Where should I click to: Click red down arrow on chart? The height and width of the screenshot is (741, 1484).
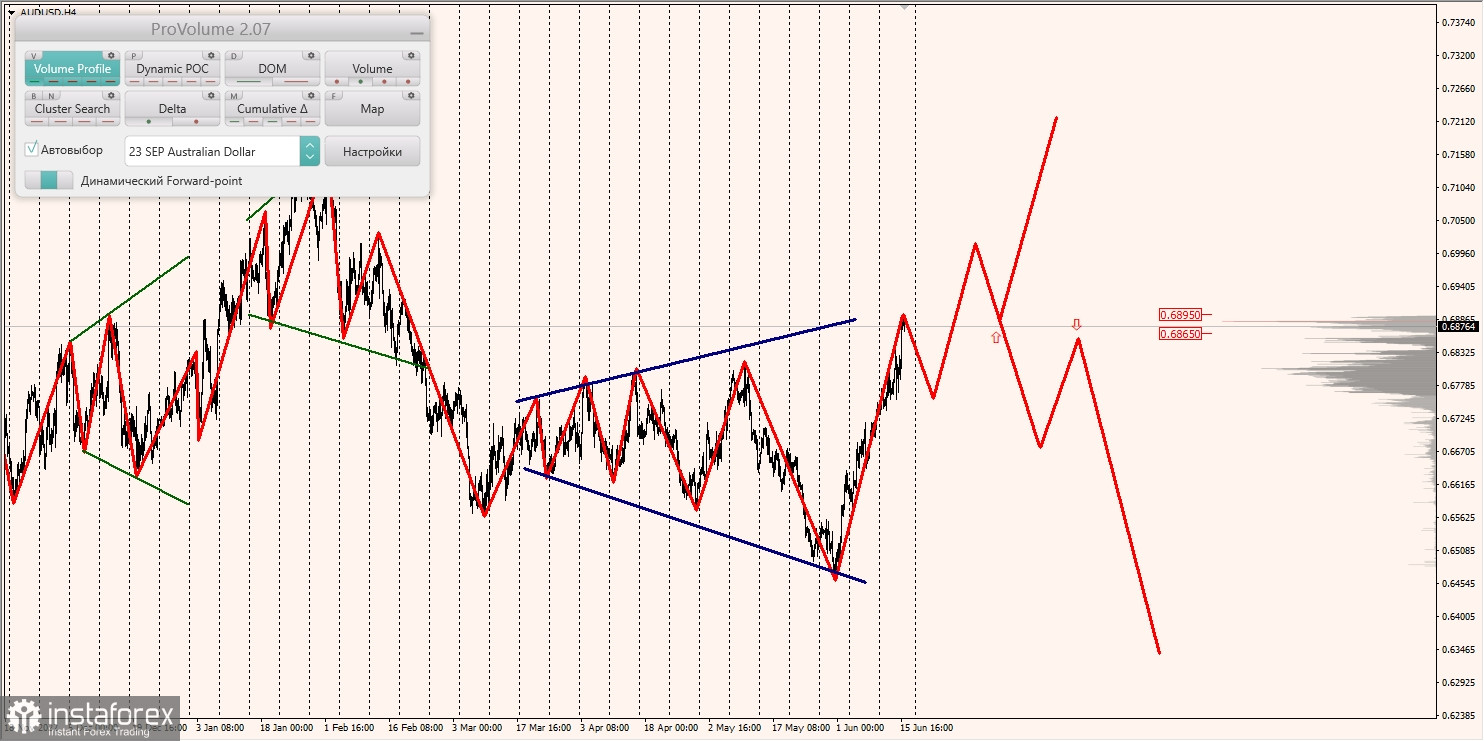(x=1076, y=324)
